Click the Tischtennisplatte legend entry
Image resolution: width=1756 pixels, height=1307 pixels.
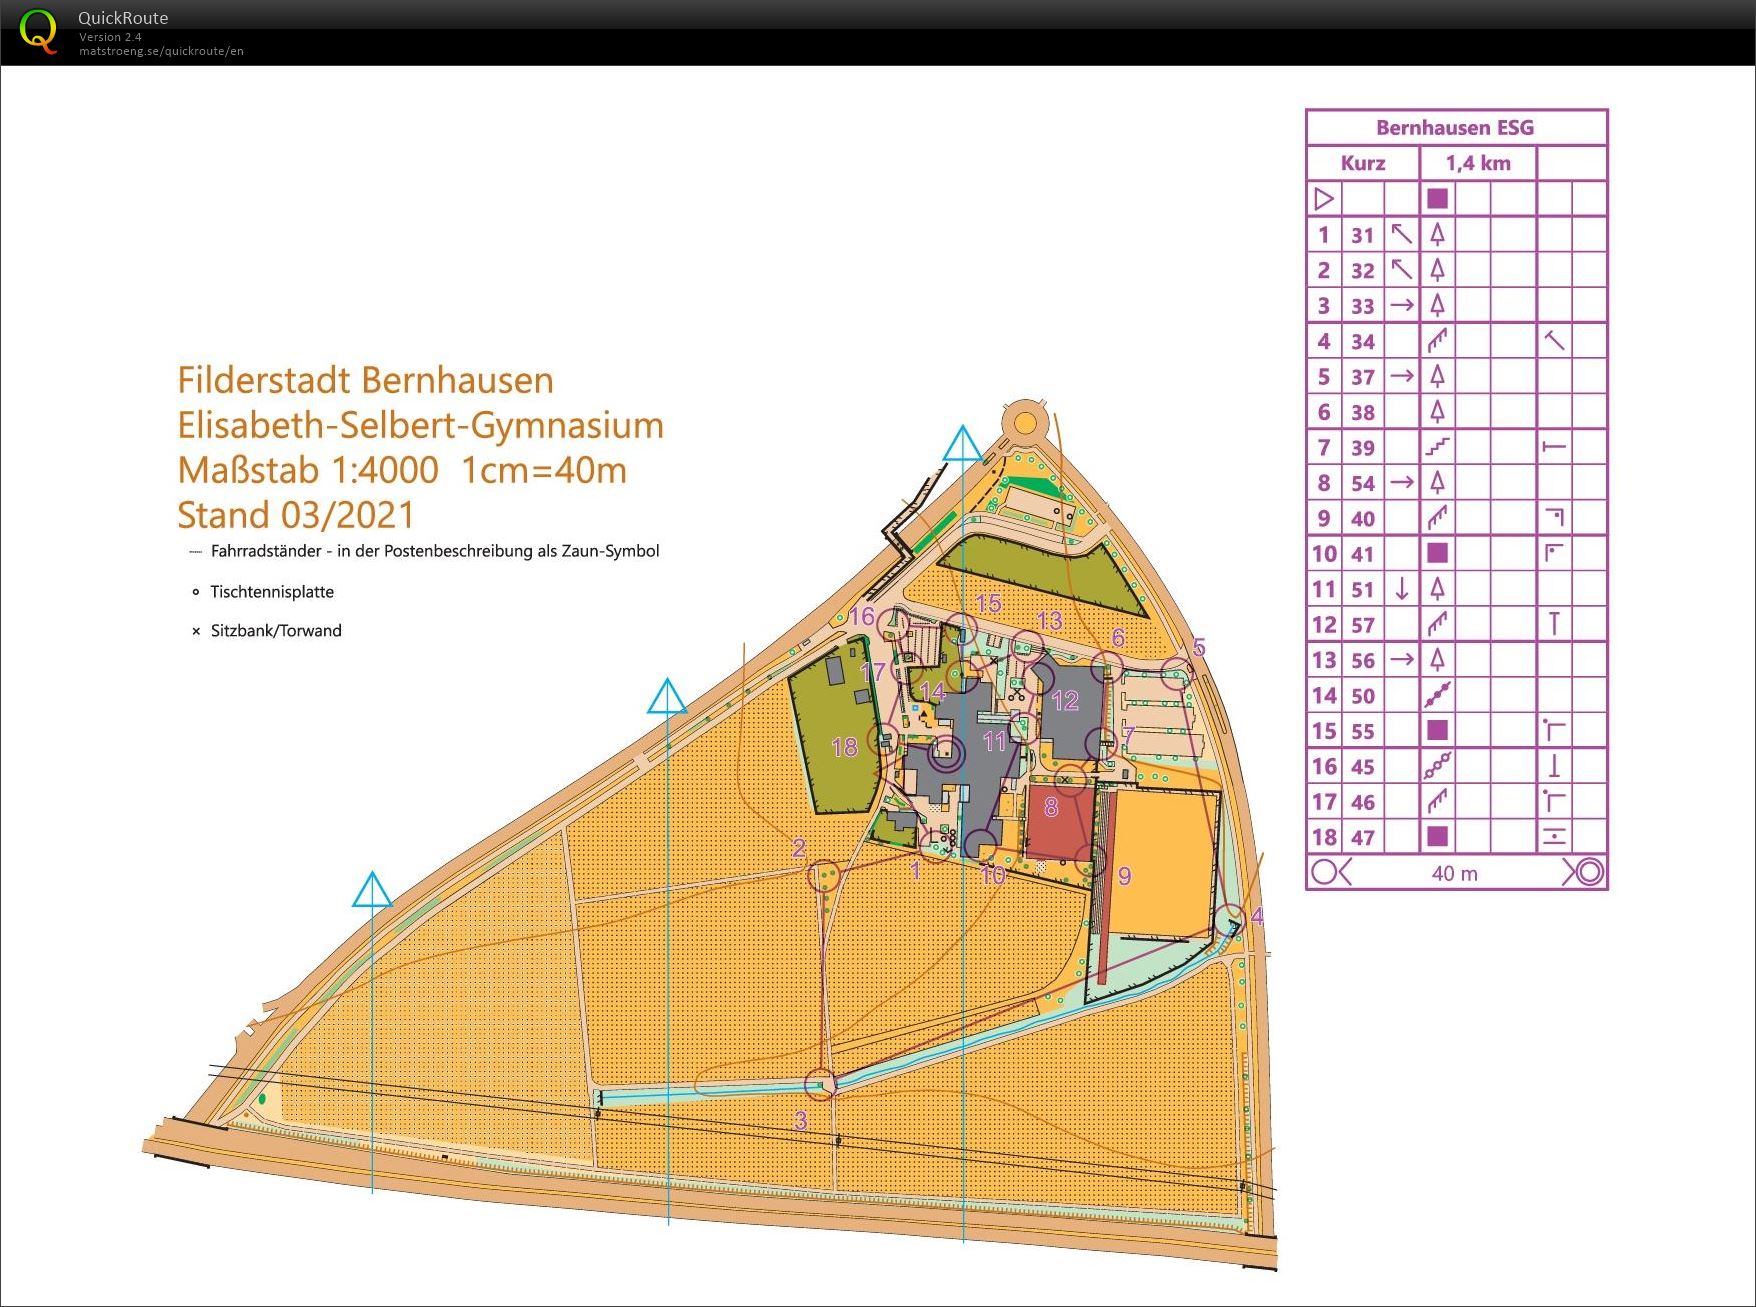tap(271, 592)
